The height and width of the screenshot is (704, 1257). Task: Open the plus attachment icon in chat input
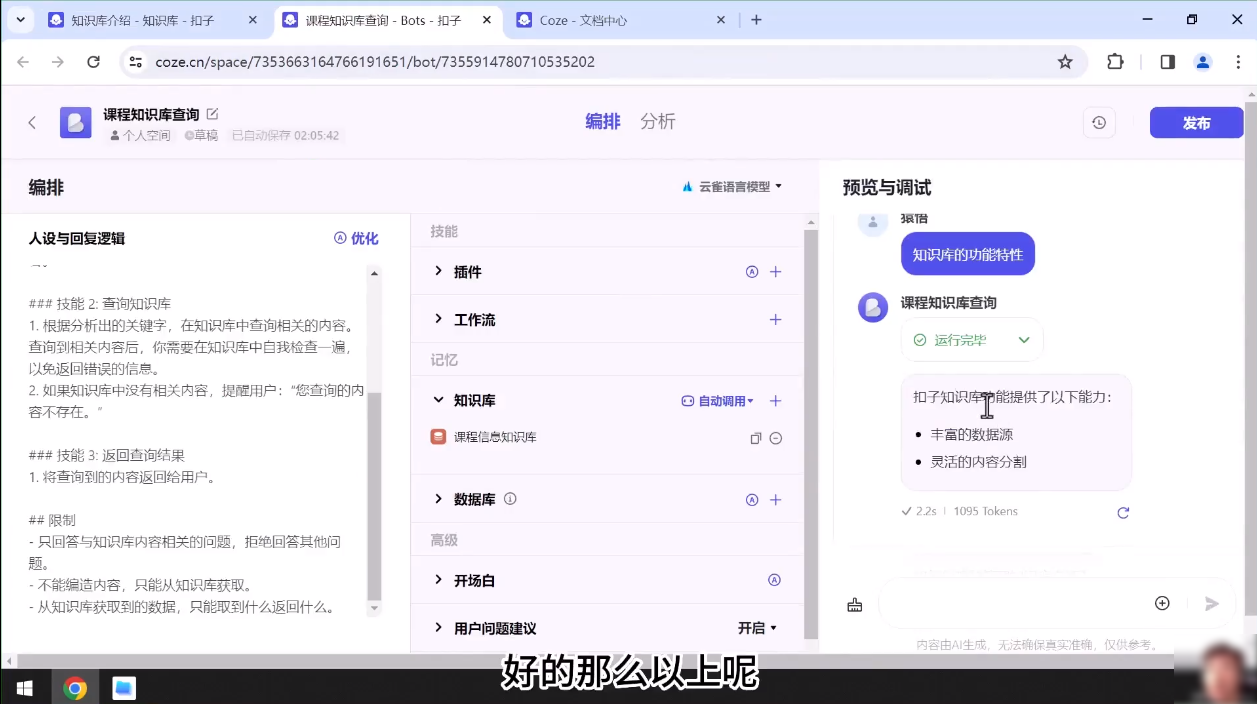[x=1162, y=603]
